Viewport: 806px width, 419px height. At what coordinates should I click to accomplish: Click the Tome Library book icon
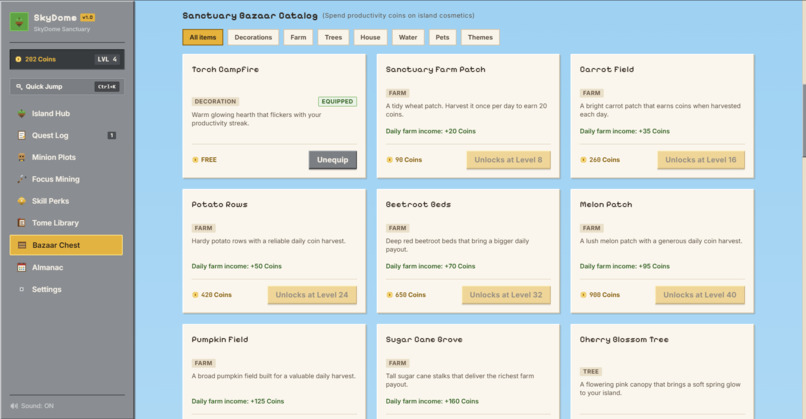click(22, 223)
